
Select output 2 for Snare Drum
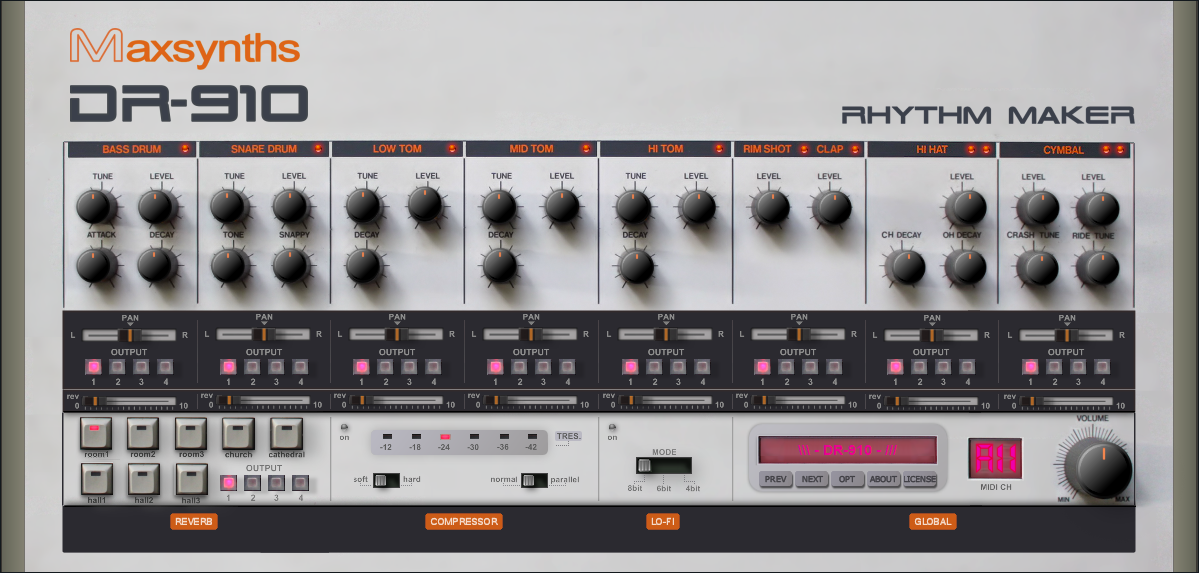(252, 367)
